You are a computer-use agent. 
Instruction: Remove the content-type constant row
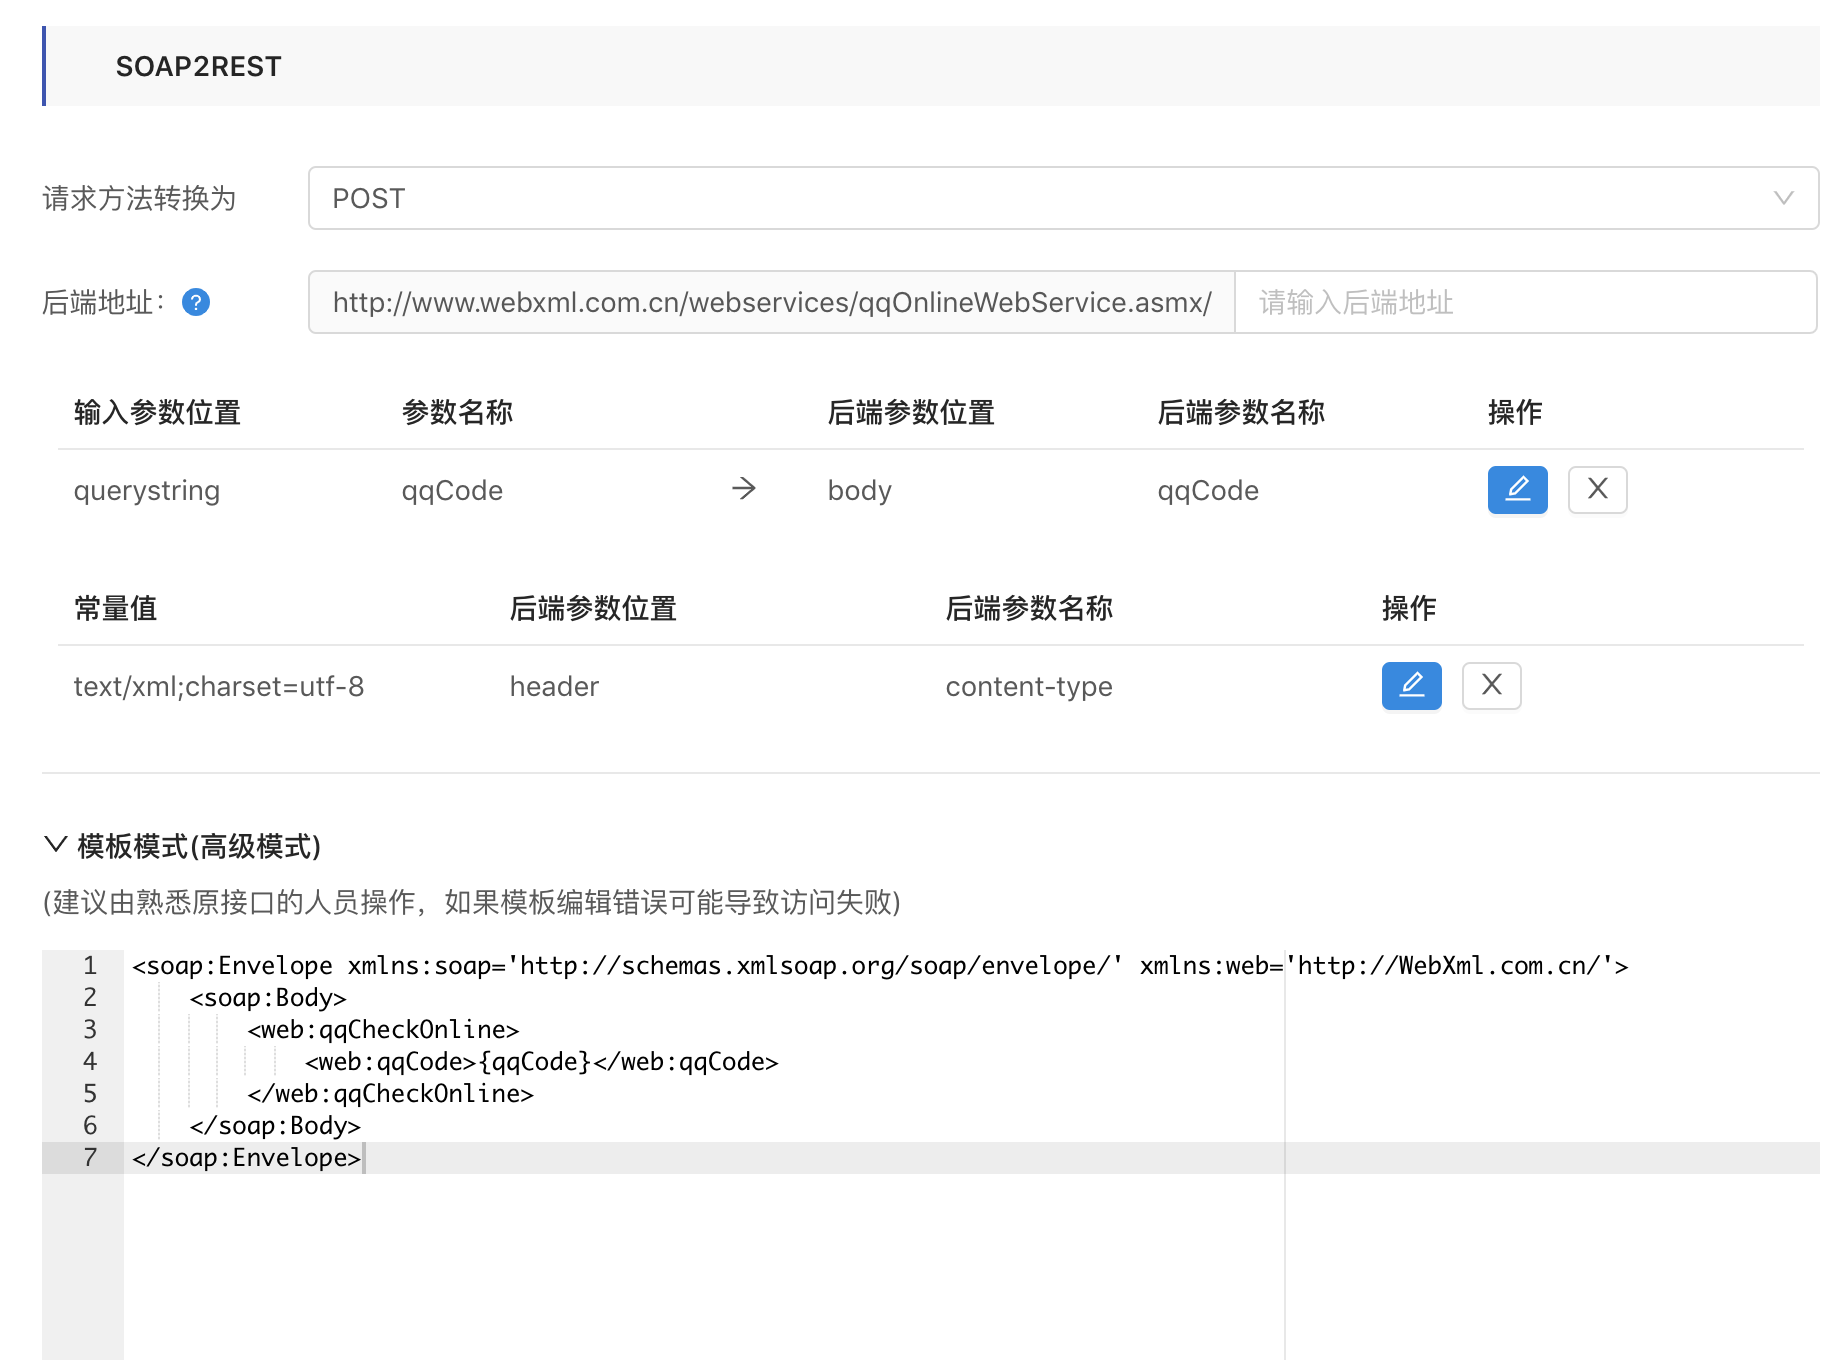coord(1491,686)
